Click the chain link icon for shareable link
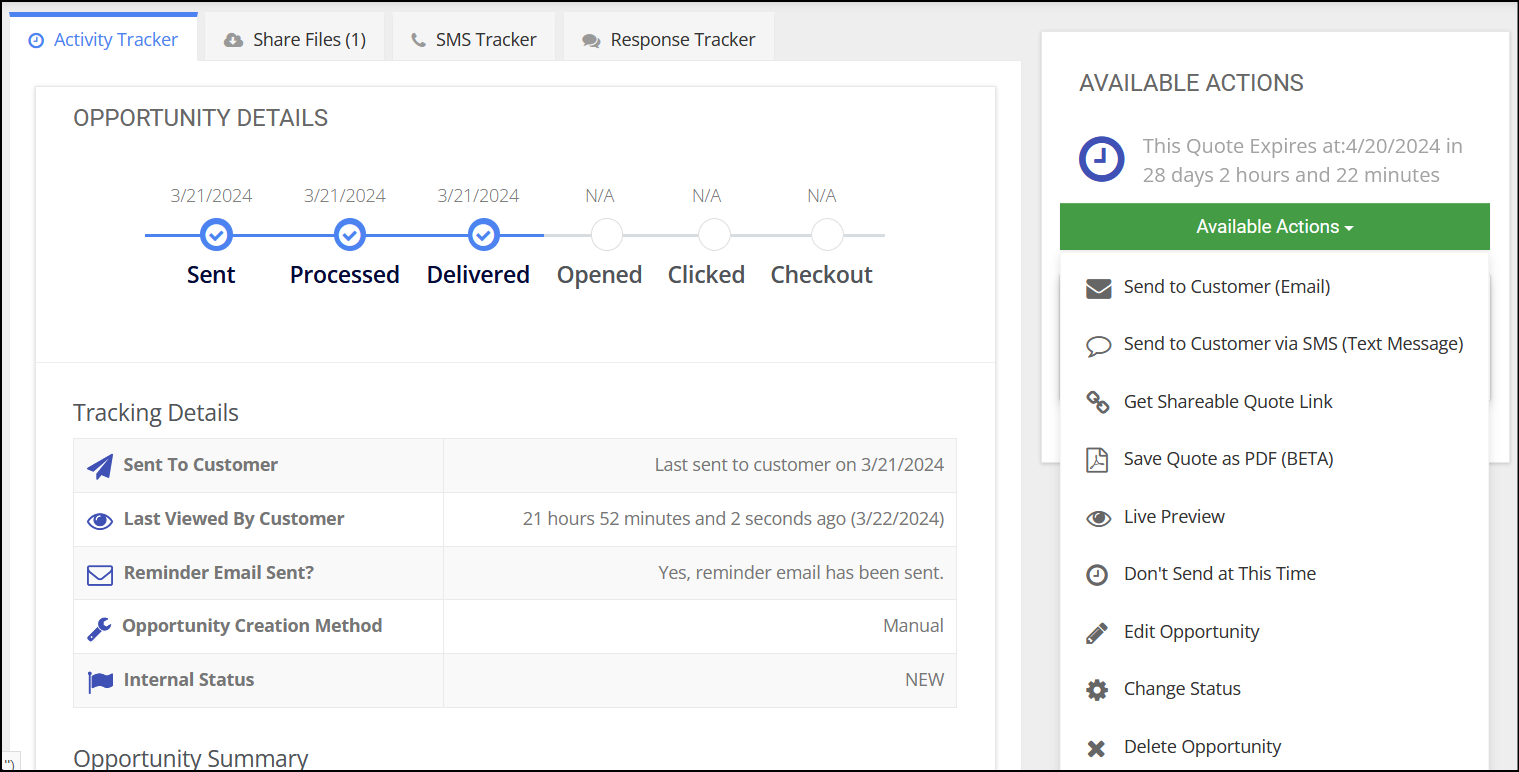This screenshot has width=1519, height=772. (1098, 403)
